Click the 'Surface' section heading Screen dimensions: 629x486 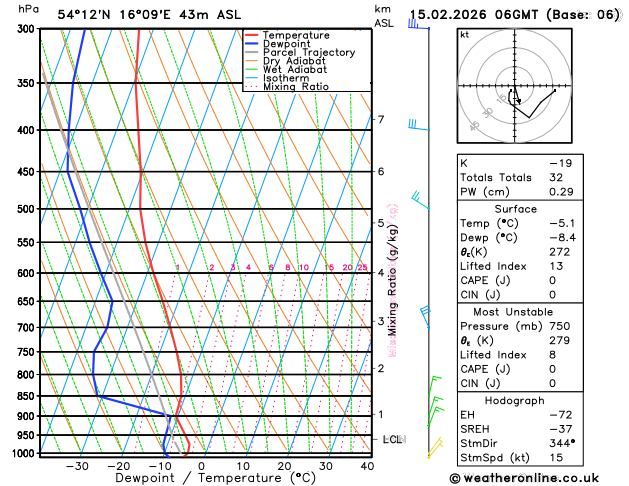tap(515, 209)
